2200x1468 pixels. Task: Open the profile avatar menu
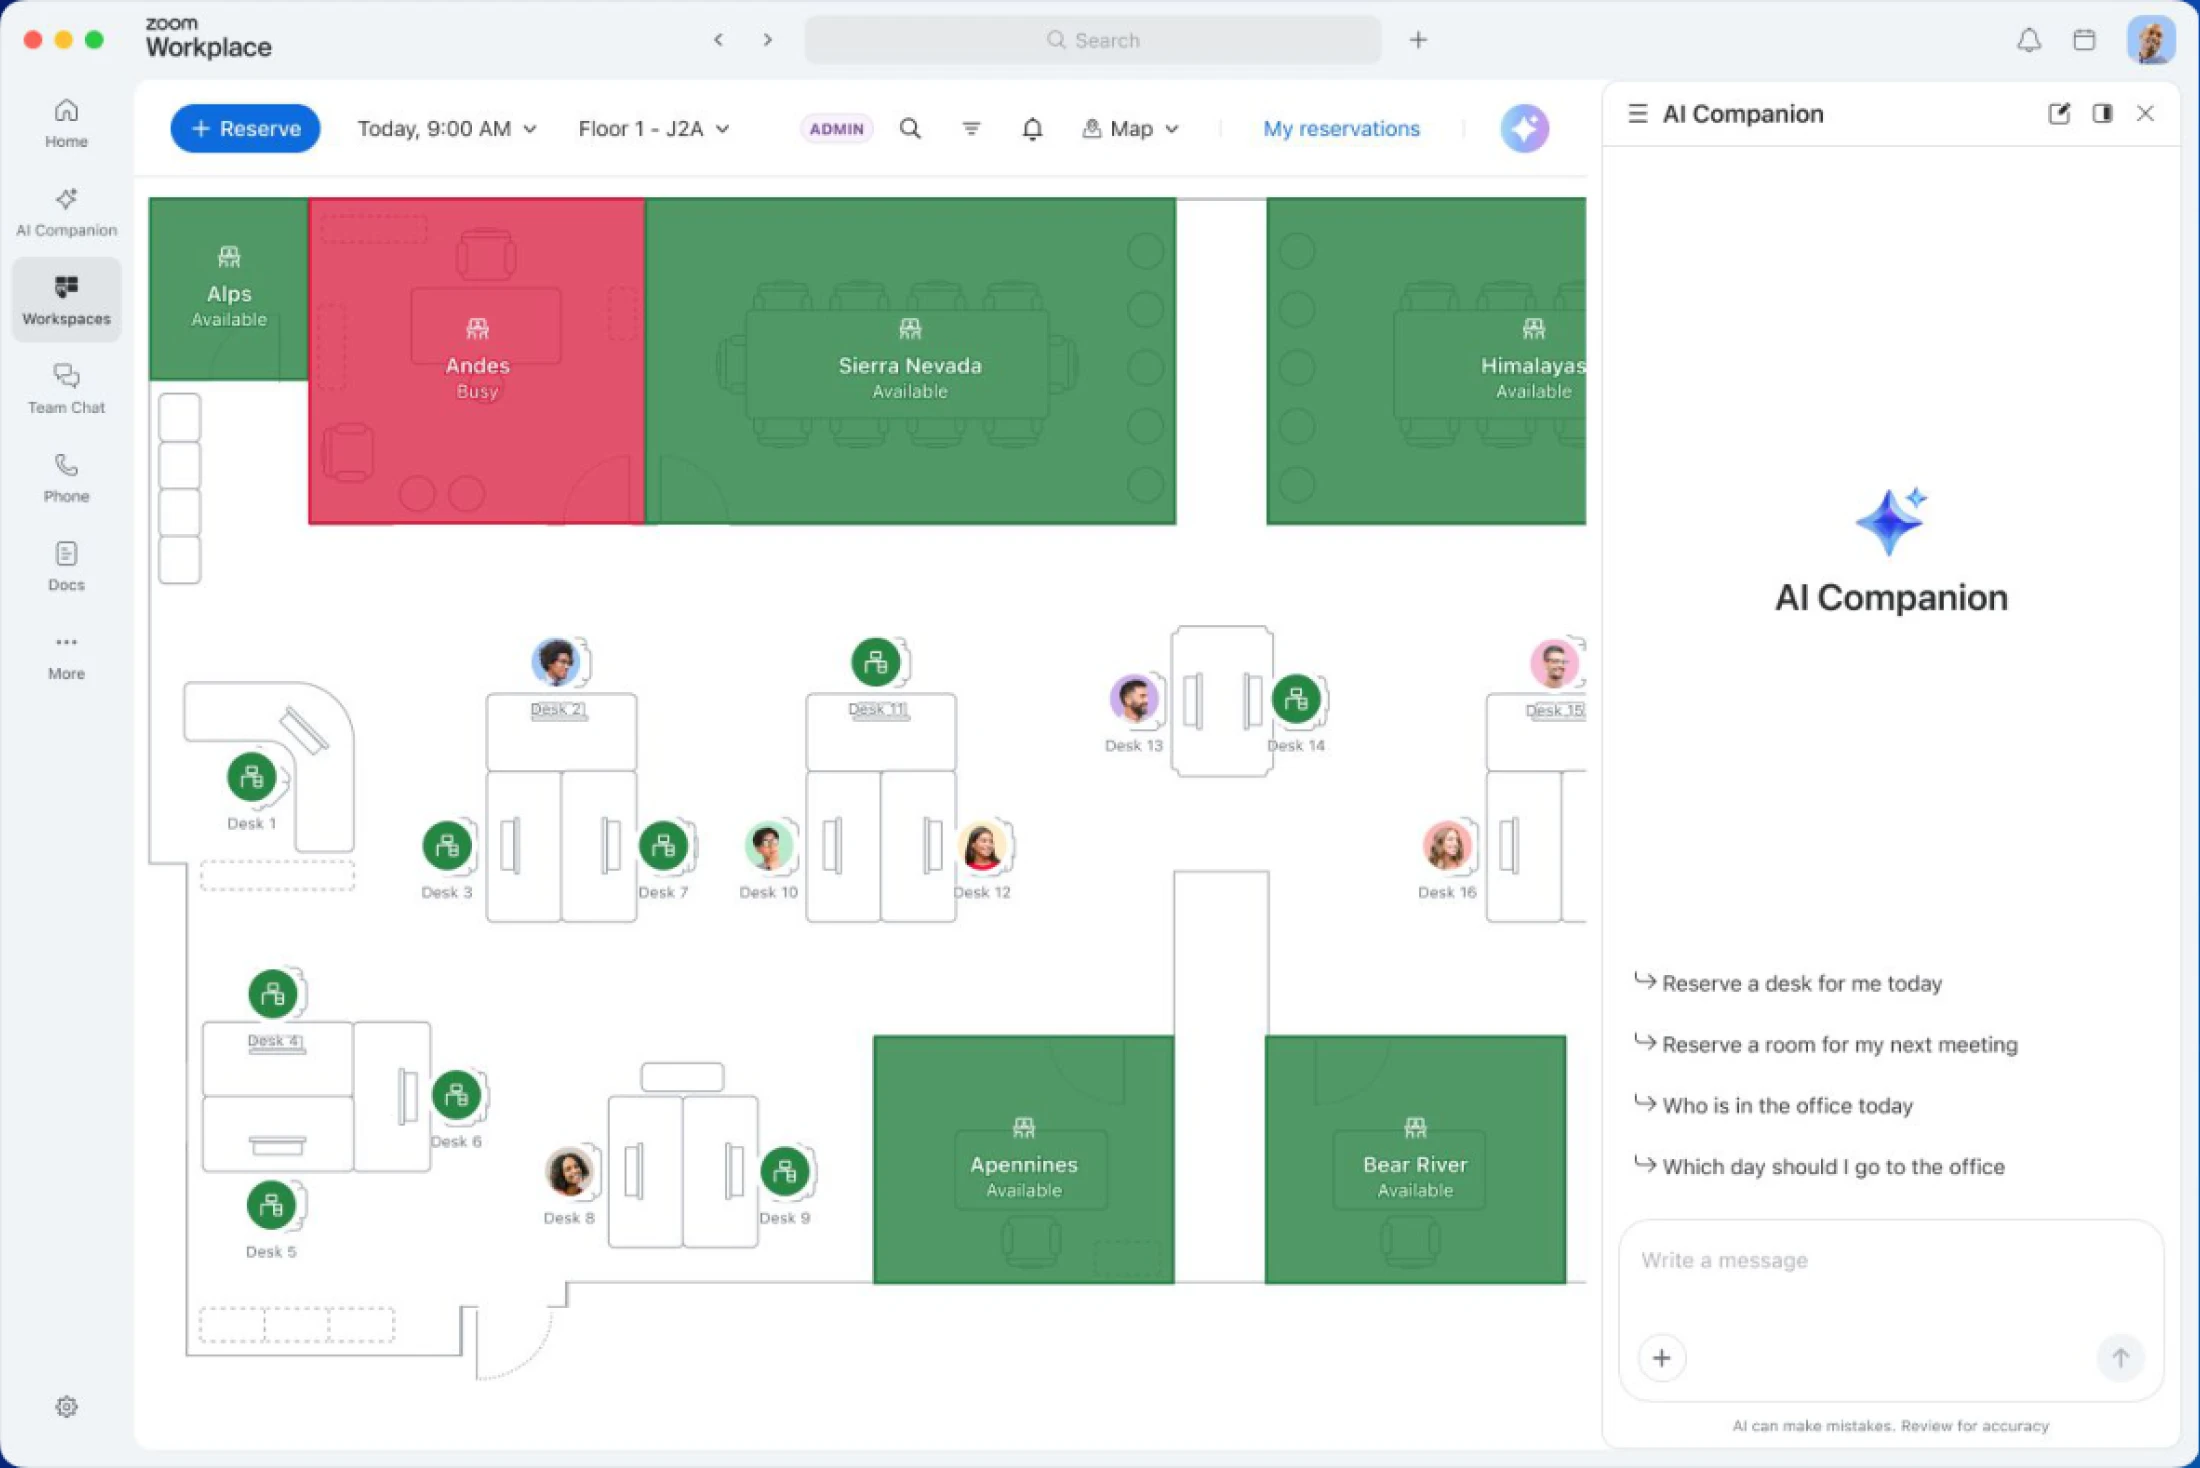(2151, 40)
